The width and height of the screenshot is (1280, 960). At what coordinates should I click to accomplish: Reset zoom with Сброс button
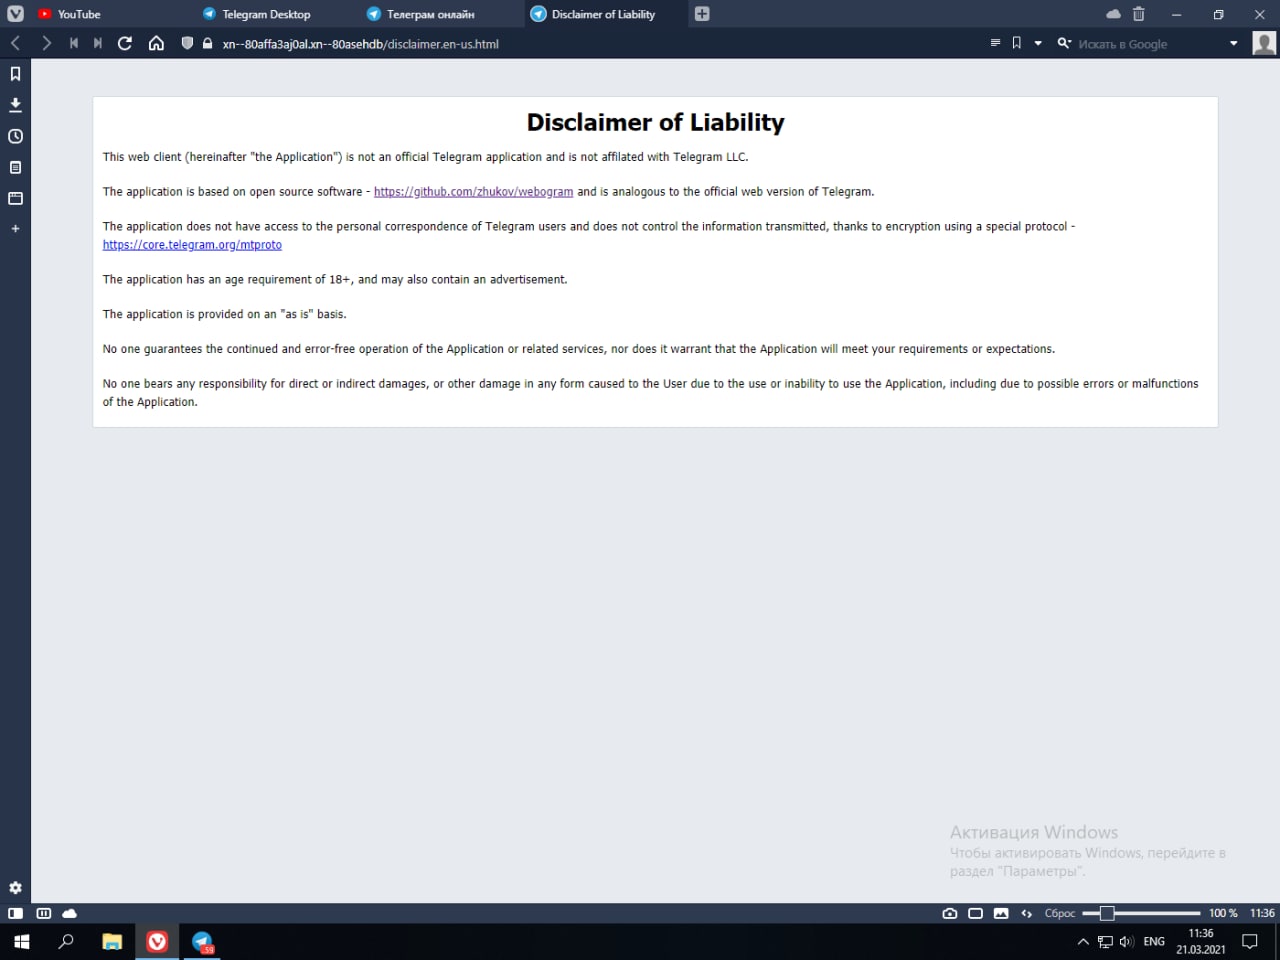(1059, 913)
